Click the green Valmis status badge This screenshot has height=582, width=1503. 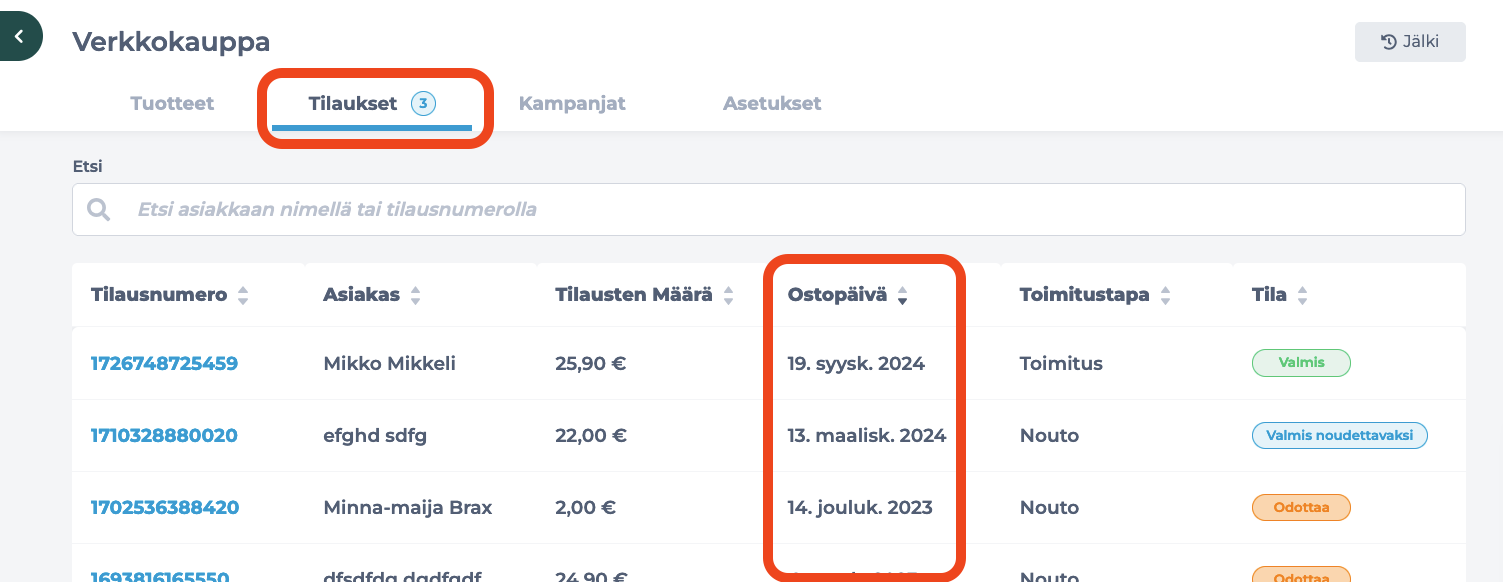click(1301, 363)
